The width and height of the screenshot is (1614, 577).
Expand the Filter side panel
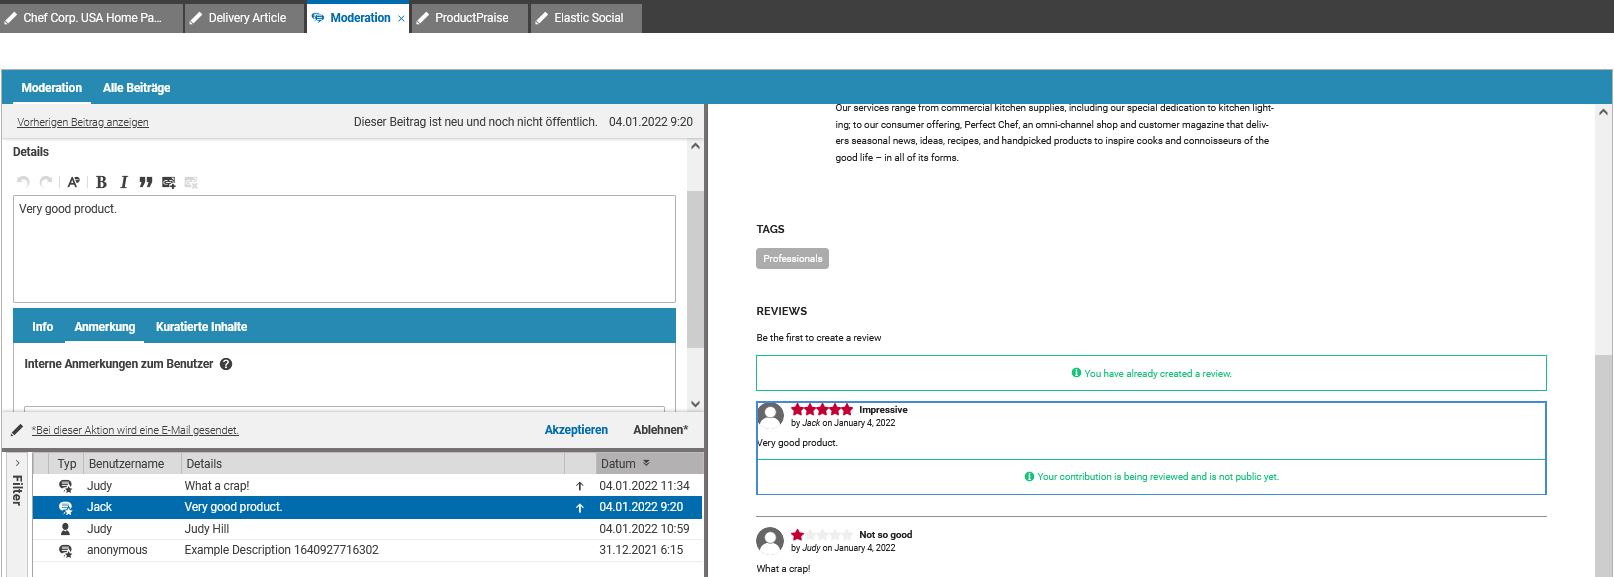coord(17,464)
